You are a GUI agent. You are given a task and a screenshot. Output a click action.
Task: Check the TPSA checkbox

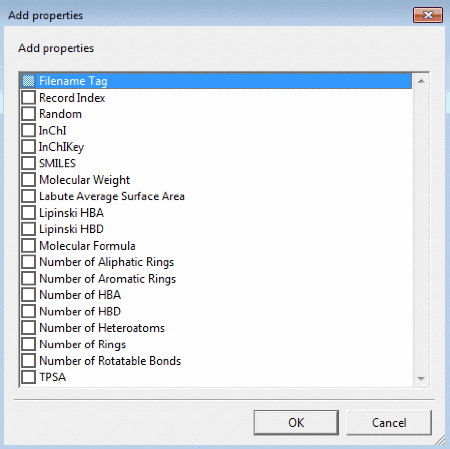tap(28, 377)
